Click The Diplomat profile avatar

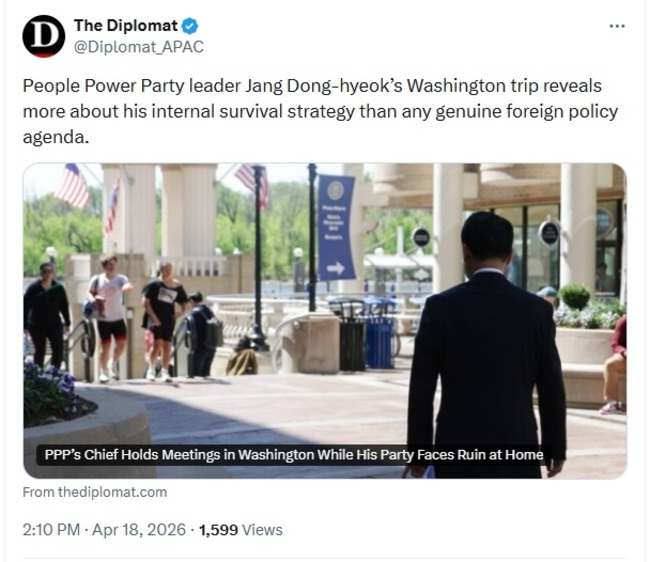(x=44, y=36)
